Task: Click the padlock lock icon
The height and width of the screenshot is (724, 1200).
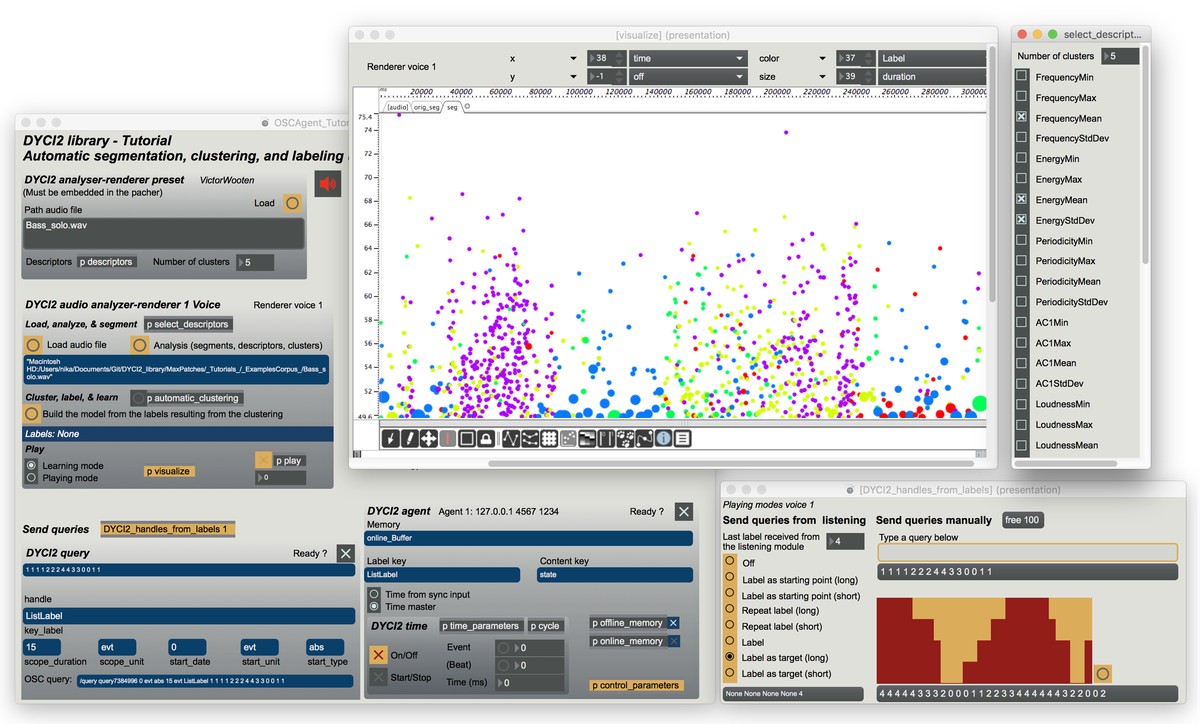Action: 485,438
